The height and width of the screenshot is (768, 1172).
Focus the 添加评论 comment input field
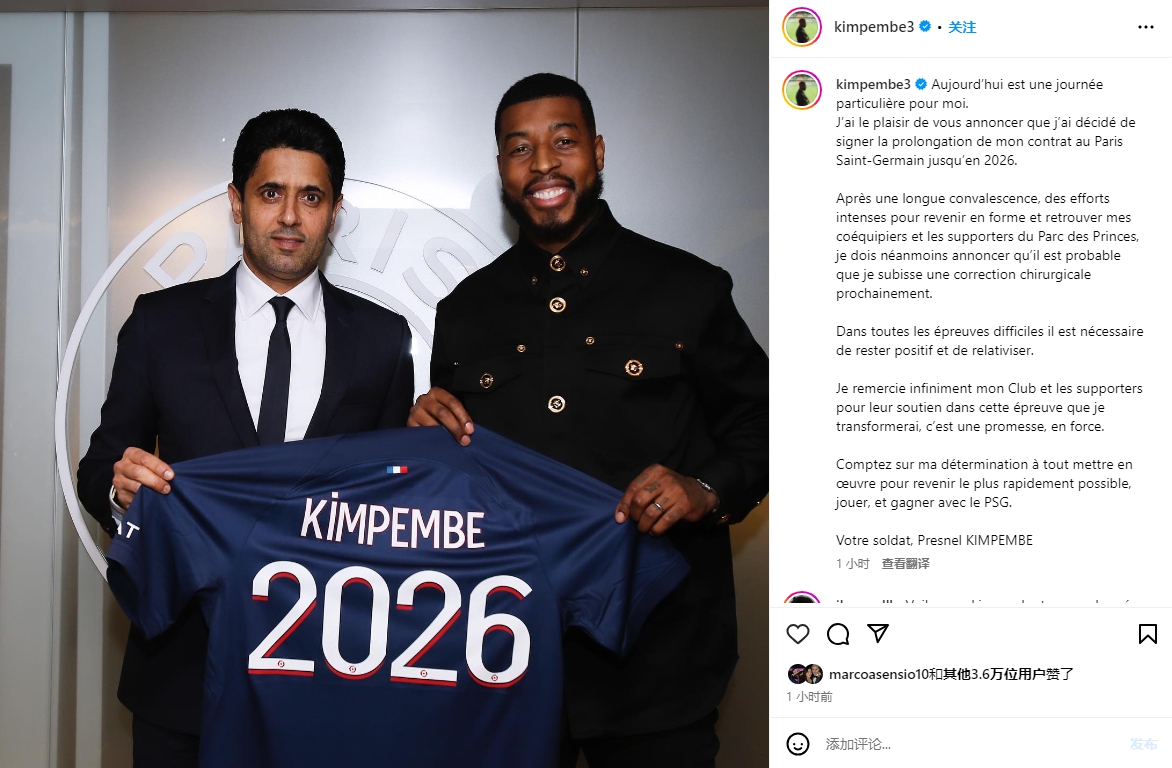tap(972, 744)
